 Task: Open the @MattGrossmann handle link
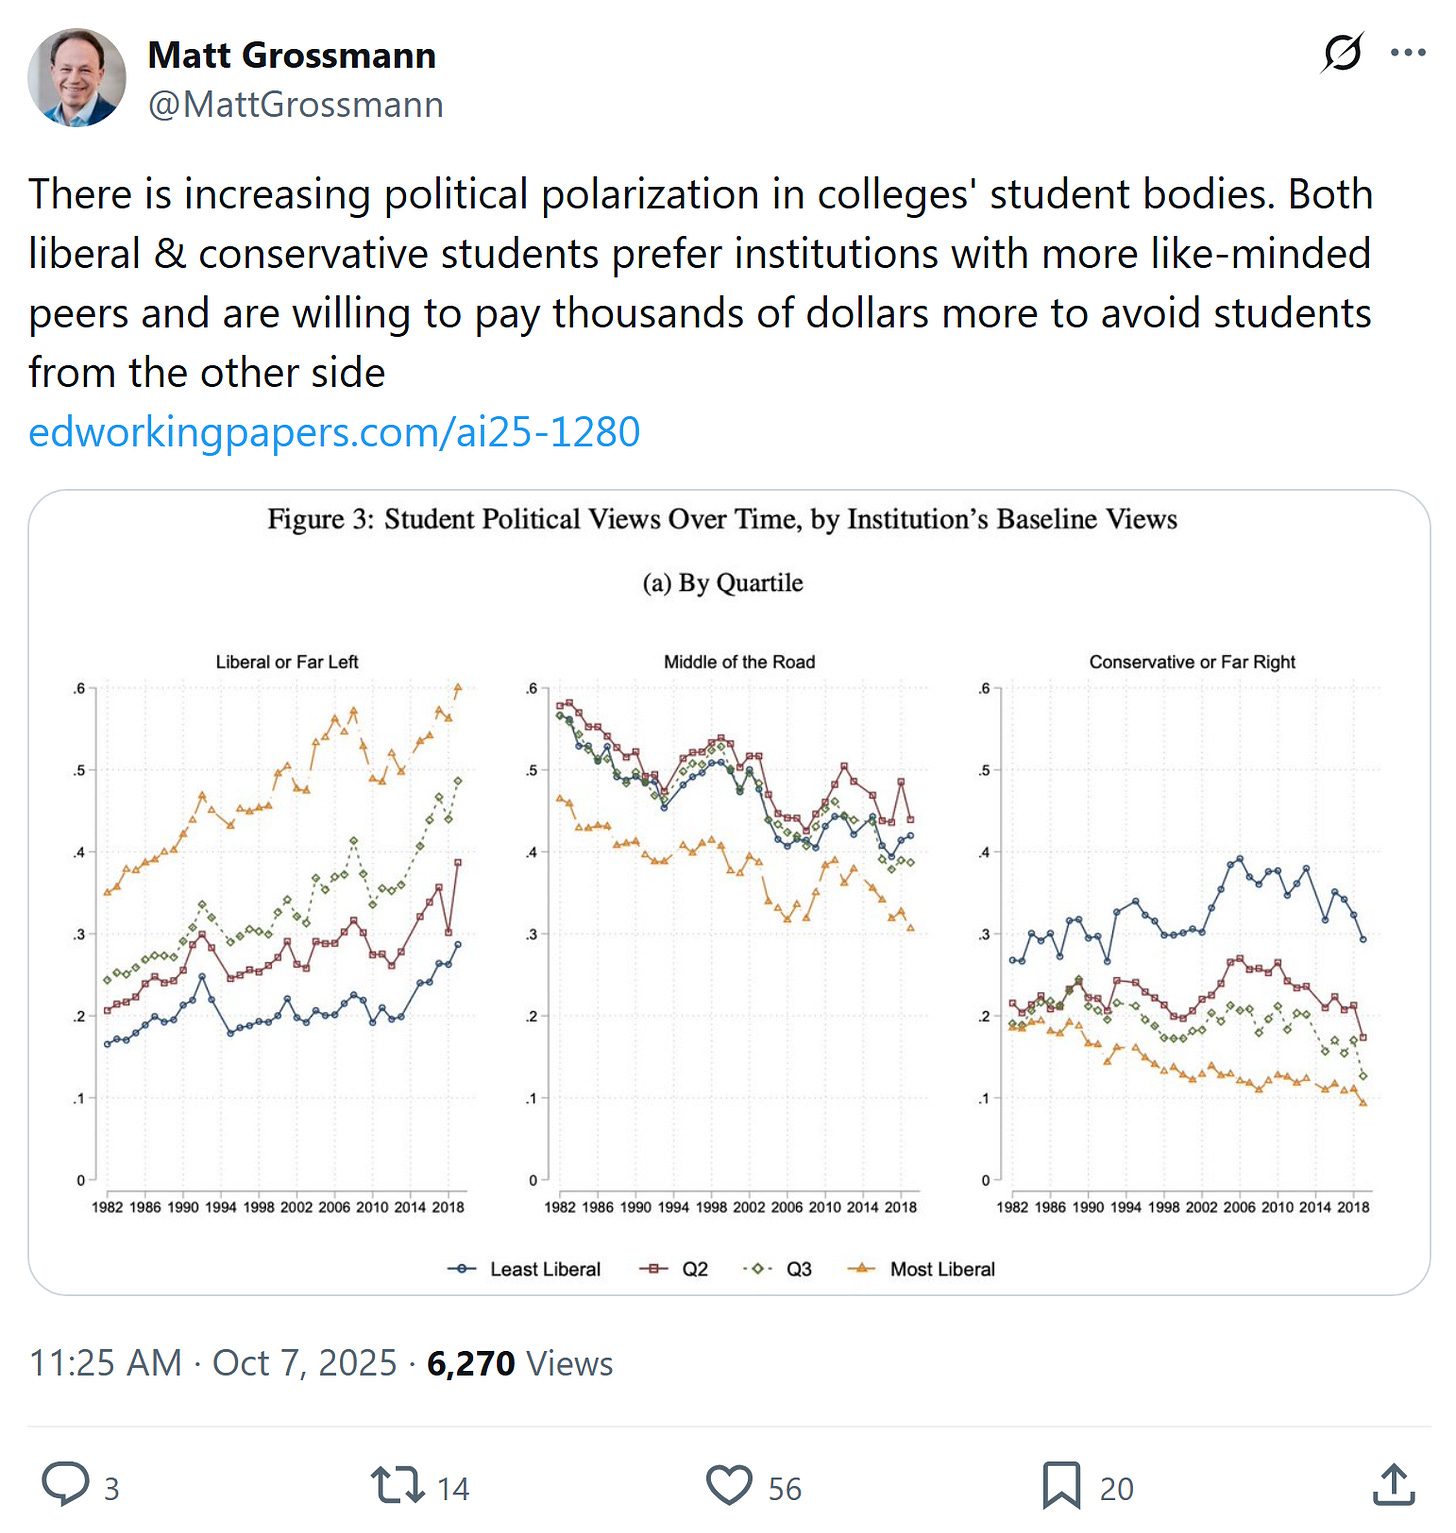click(x=296, y=105)
